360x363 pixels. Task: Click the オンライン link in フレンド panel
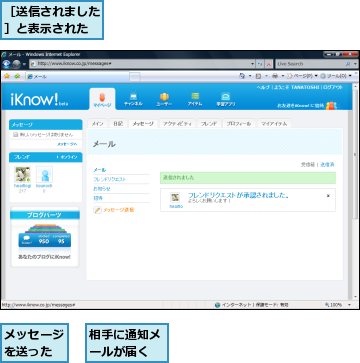pos(67,157)
